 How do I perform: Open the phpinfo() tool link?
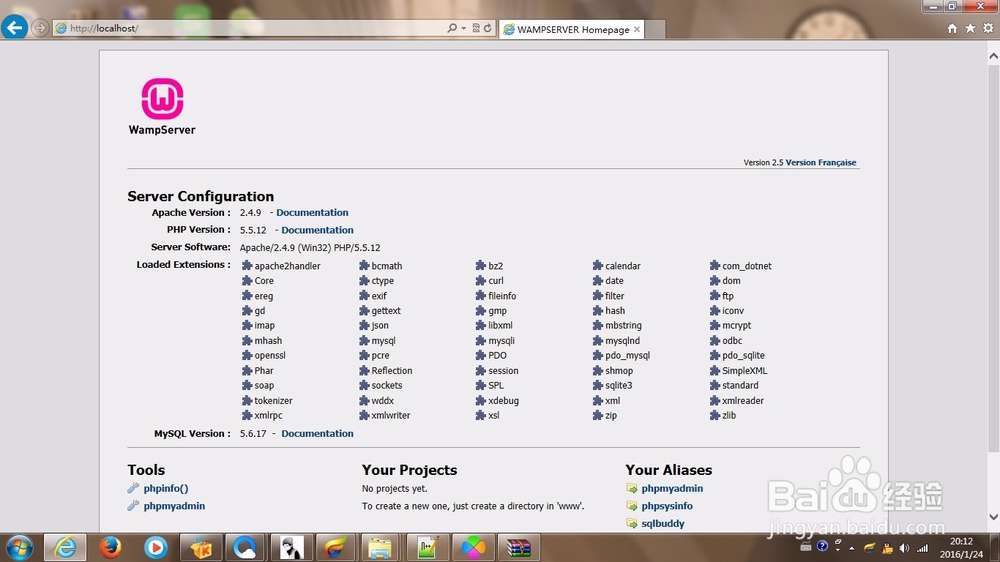(x=166, y=488)
